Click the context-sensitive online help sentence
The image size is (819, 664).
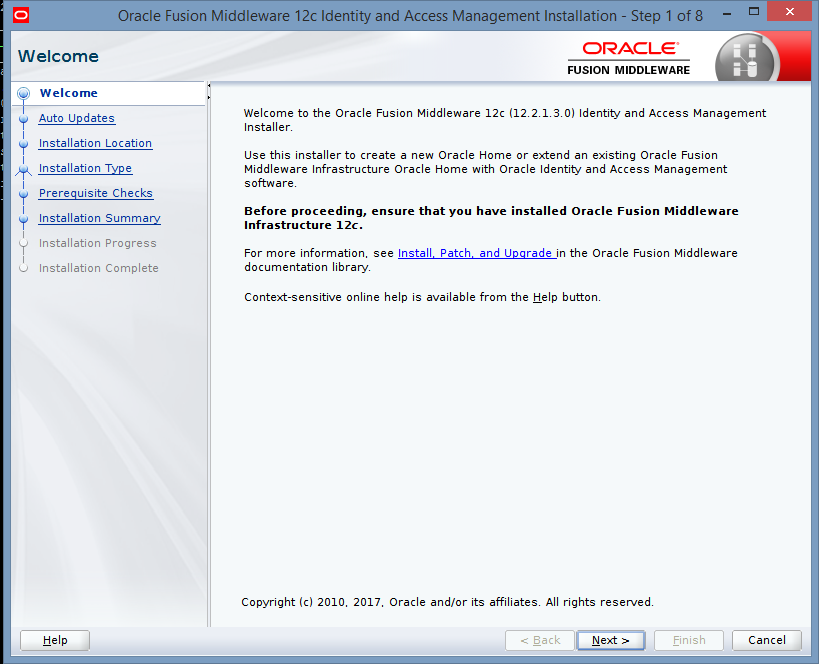point(422,297)
